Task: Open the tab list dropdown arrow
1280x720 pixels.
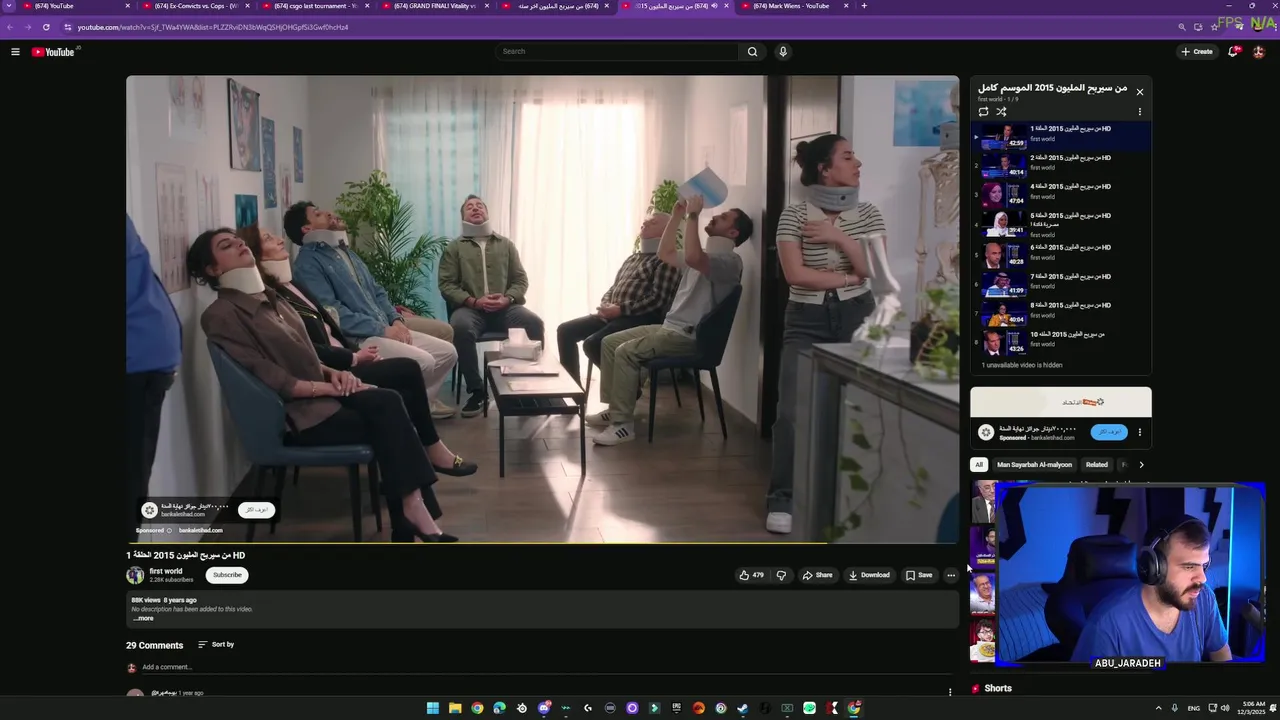Action: point(10,6)
